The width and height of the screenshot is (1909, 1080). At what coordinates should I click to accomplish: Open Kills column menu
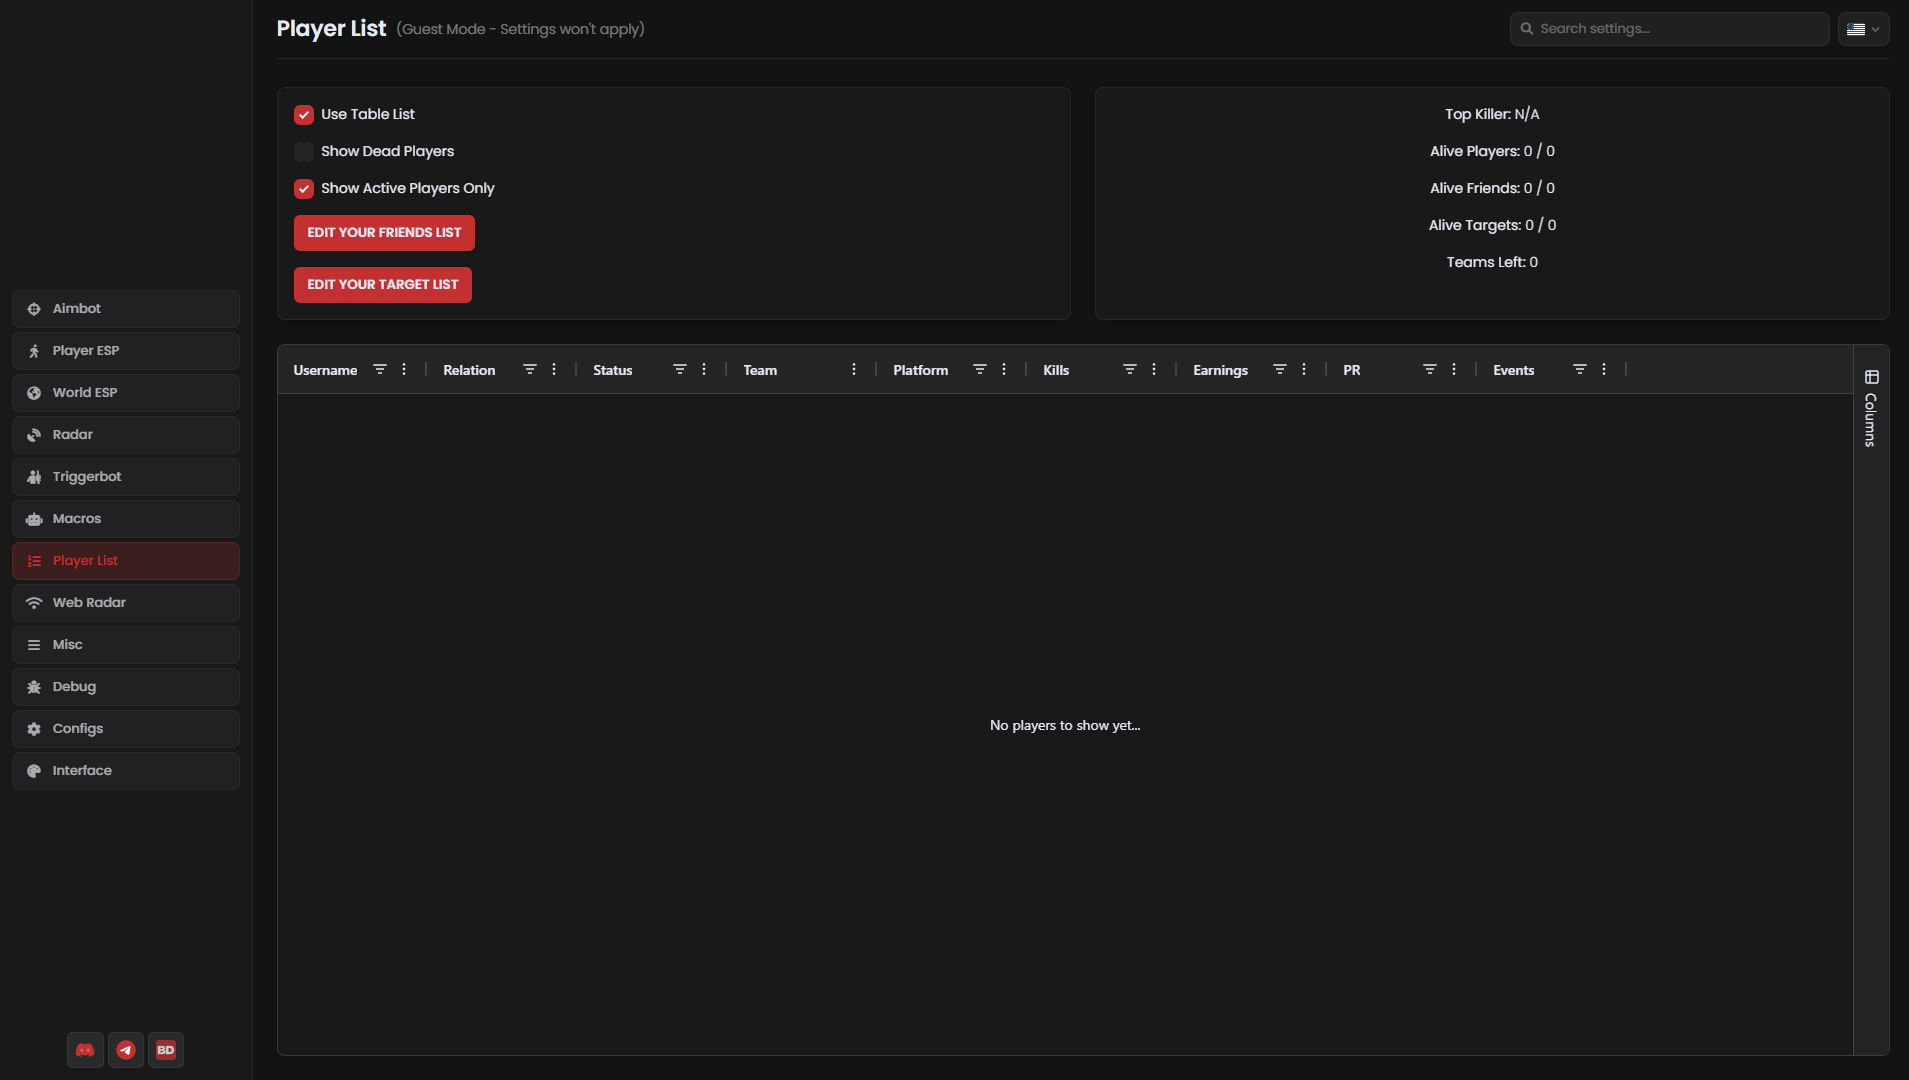(x=1154, y=370)
